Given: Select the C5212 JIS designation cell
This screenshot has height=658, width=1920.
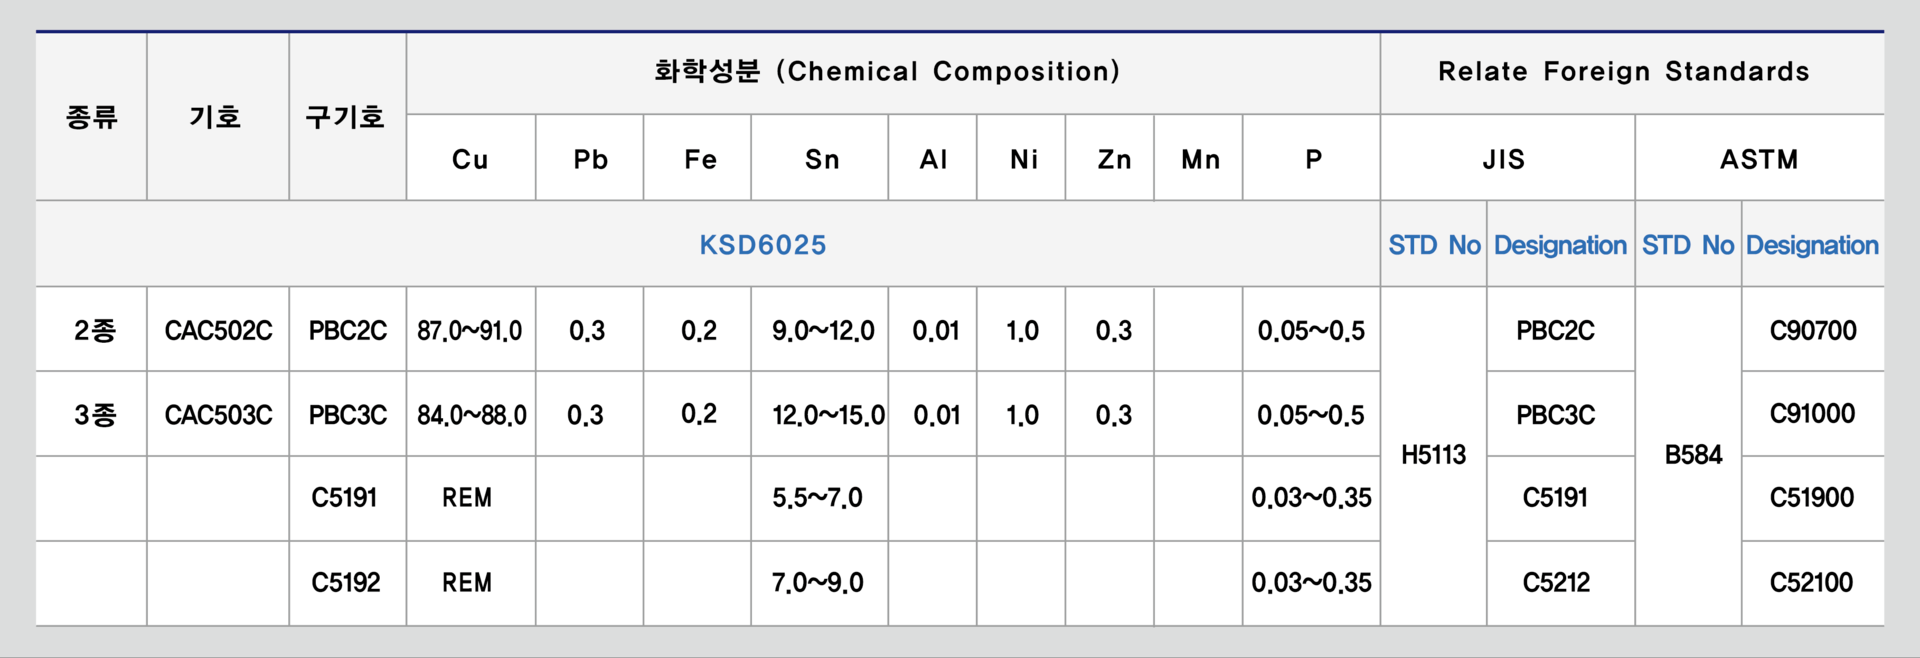Looking at the screenshot, I should (x=1556, y=582).
